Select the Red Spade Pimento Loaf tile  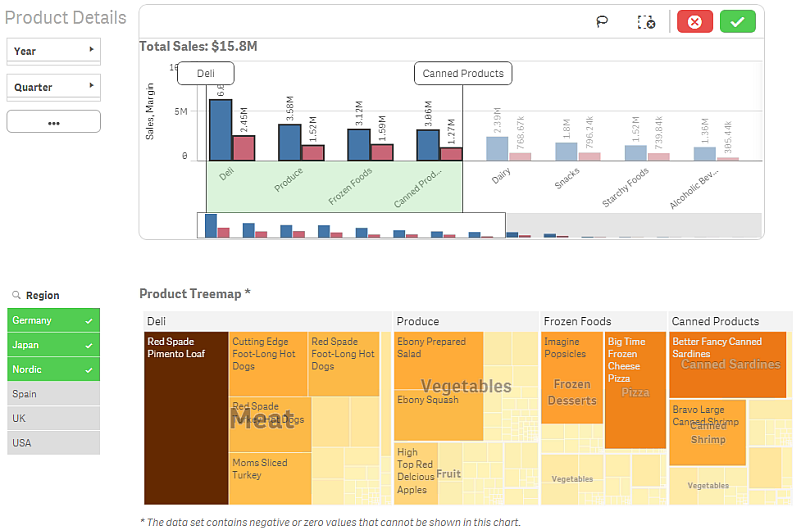coord(186,418)
